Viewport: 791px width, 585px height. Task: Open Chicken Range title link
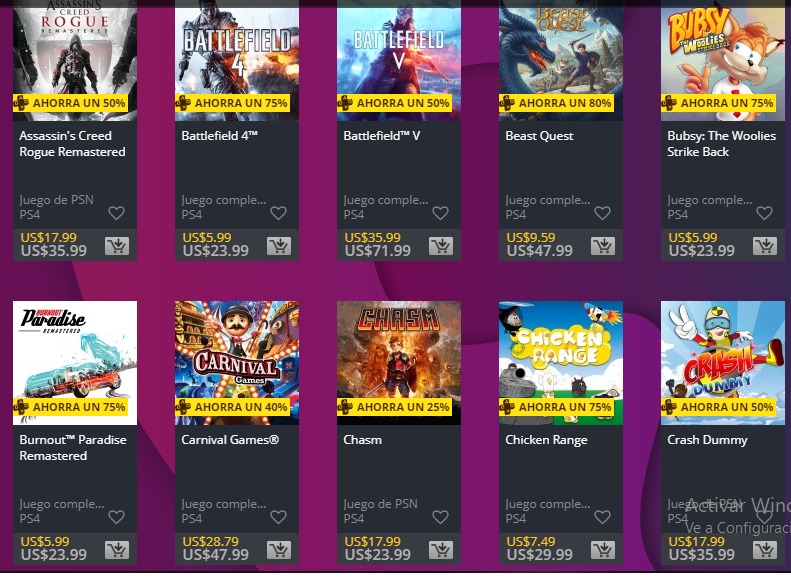pos(546,440)
